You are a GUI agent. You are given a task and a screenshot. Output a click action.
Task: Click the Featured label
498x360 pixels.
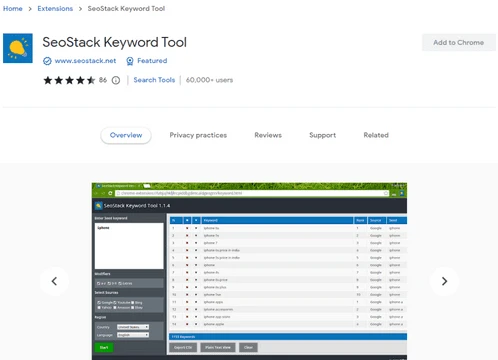click(152, 61)
